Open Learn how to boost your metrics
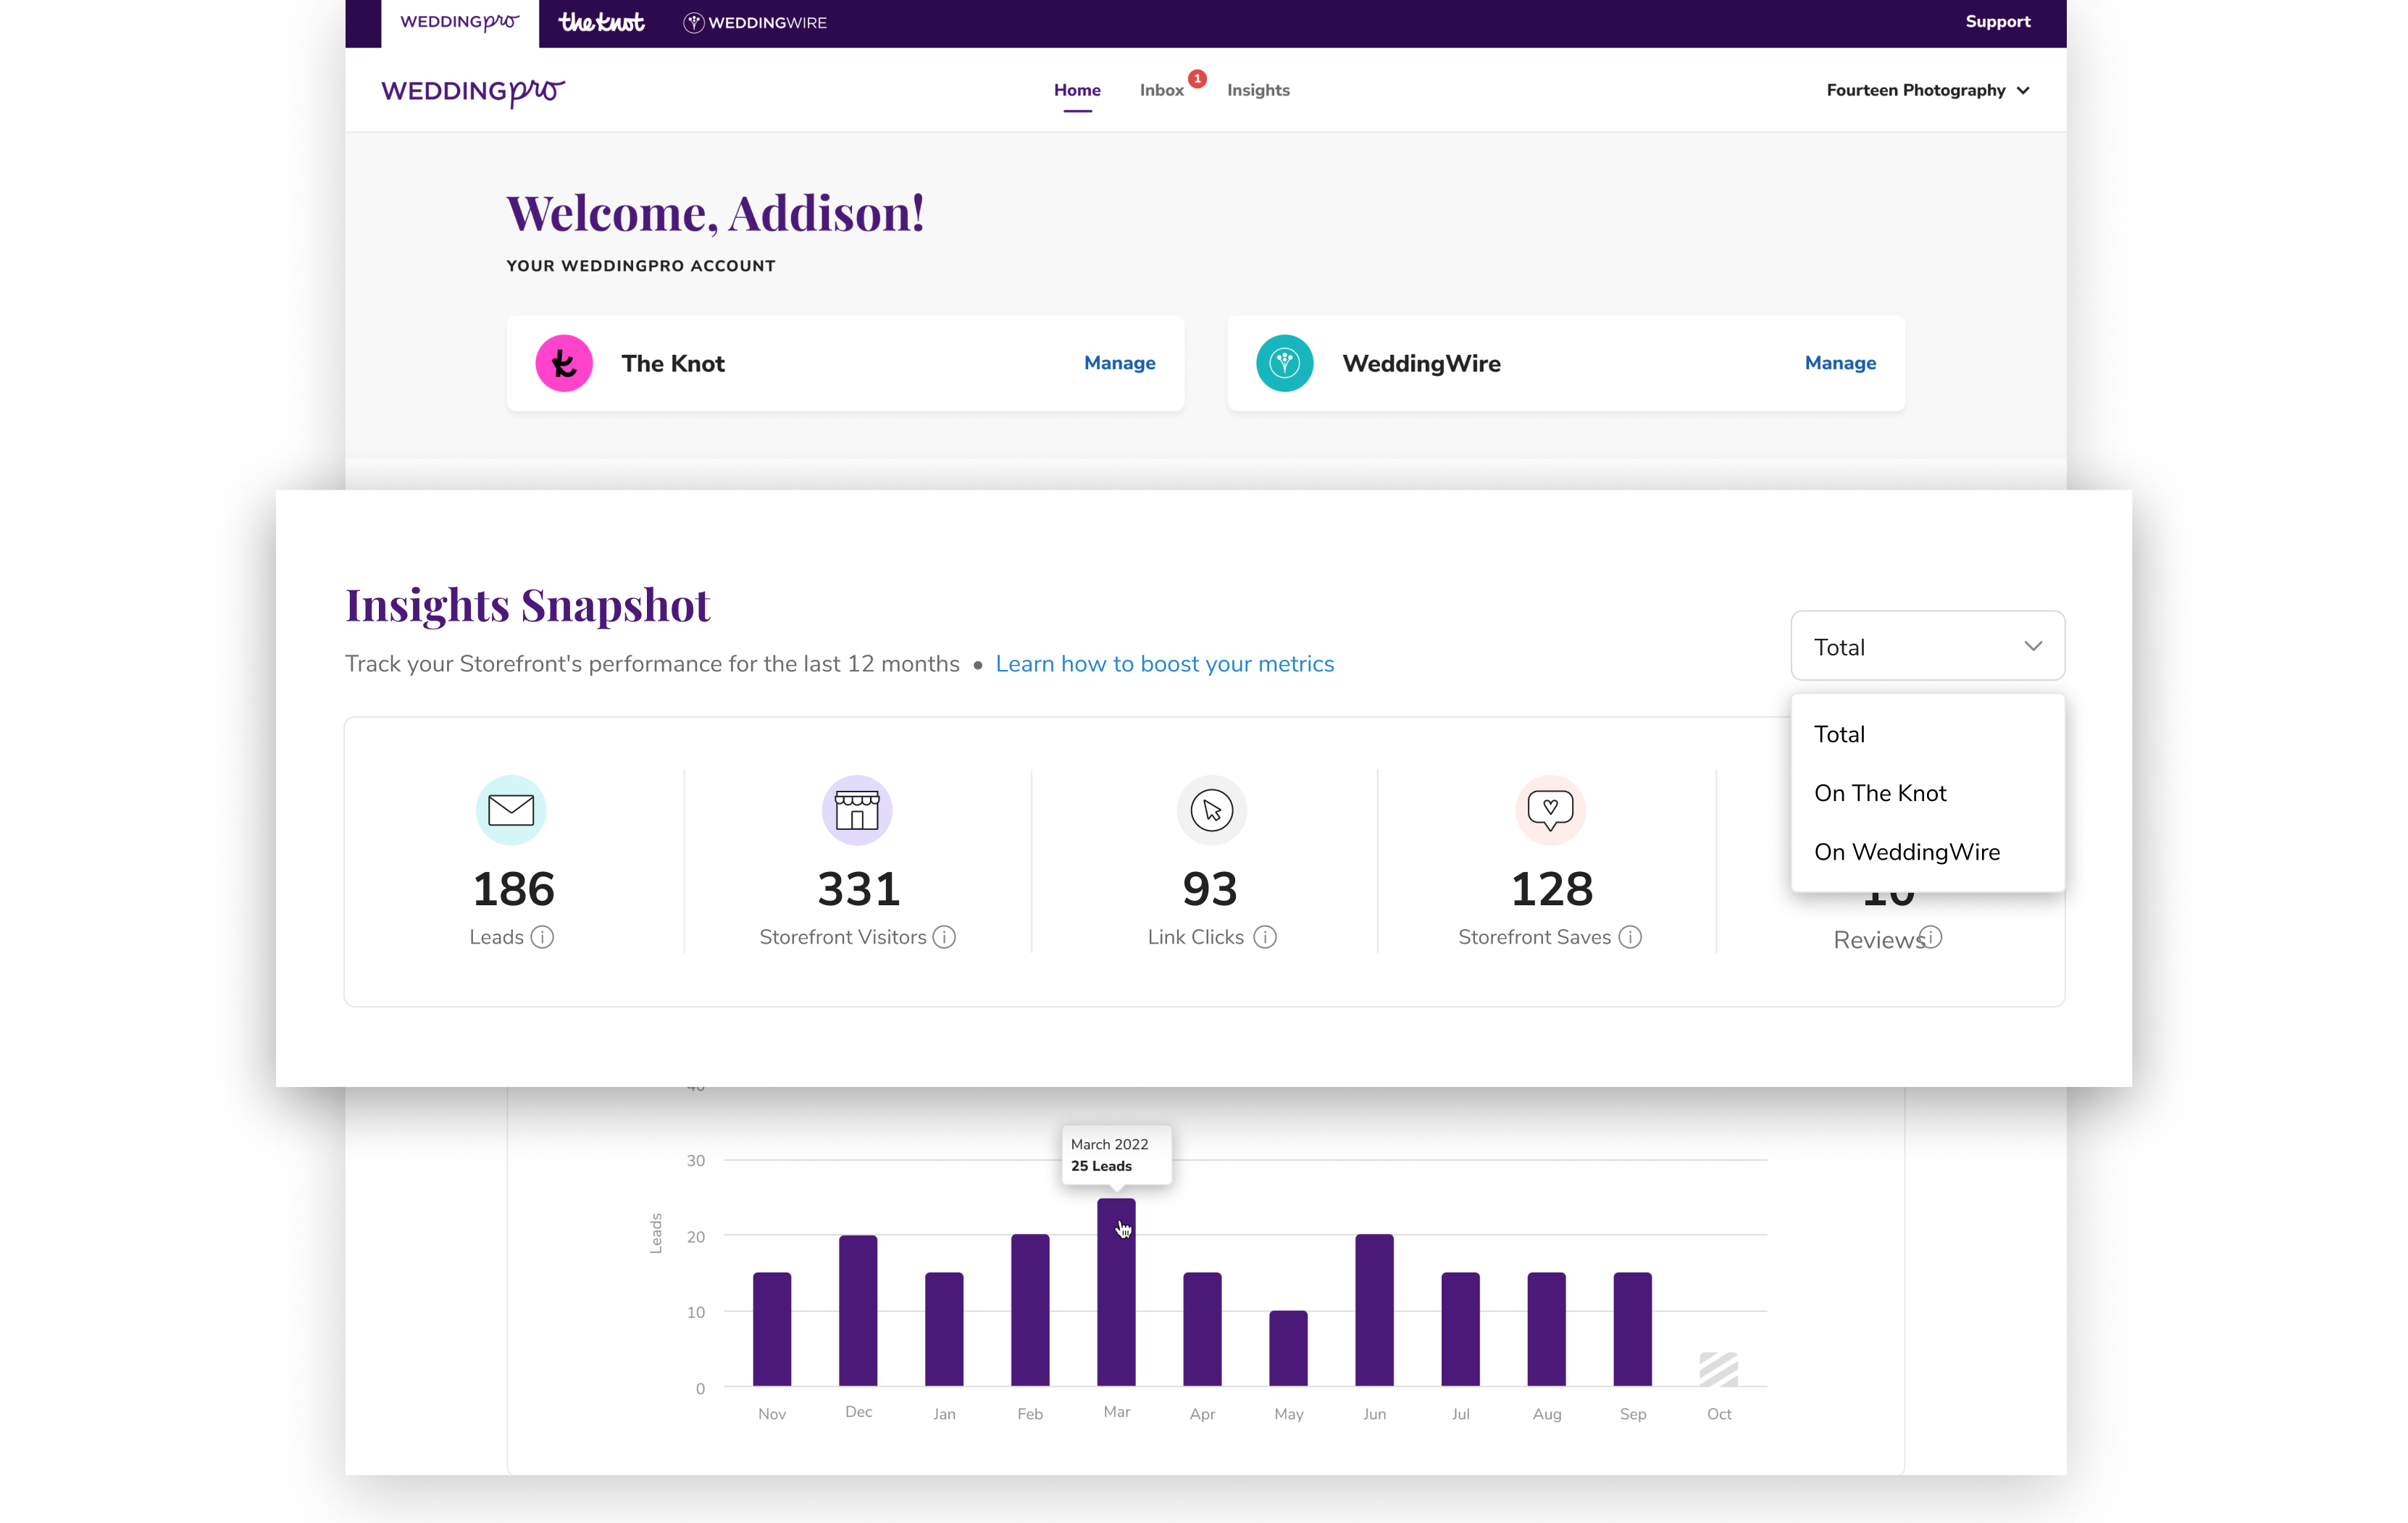The image size is (2408, 1523). point(1164,664)
